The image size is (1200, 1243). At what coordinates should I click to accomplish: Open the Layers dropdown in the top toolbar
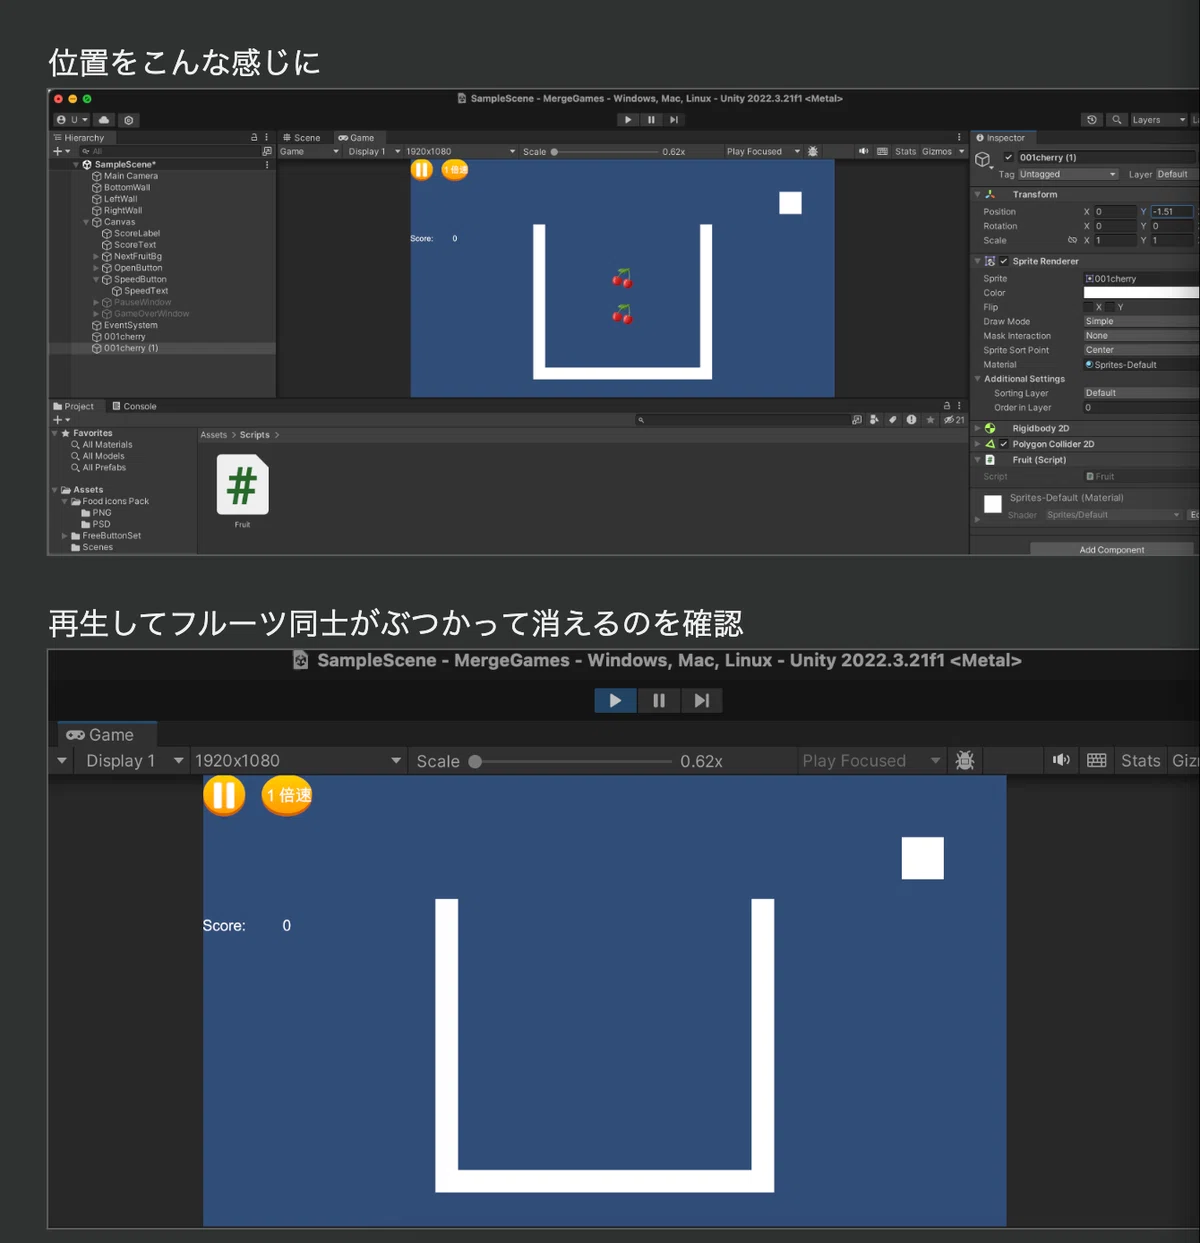(x=1158, y=120)
